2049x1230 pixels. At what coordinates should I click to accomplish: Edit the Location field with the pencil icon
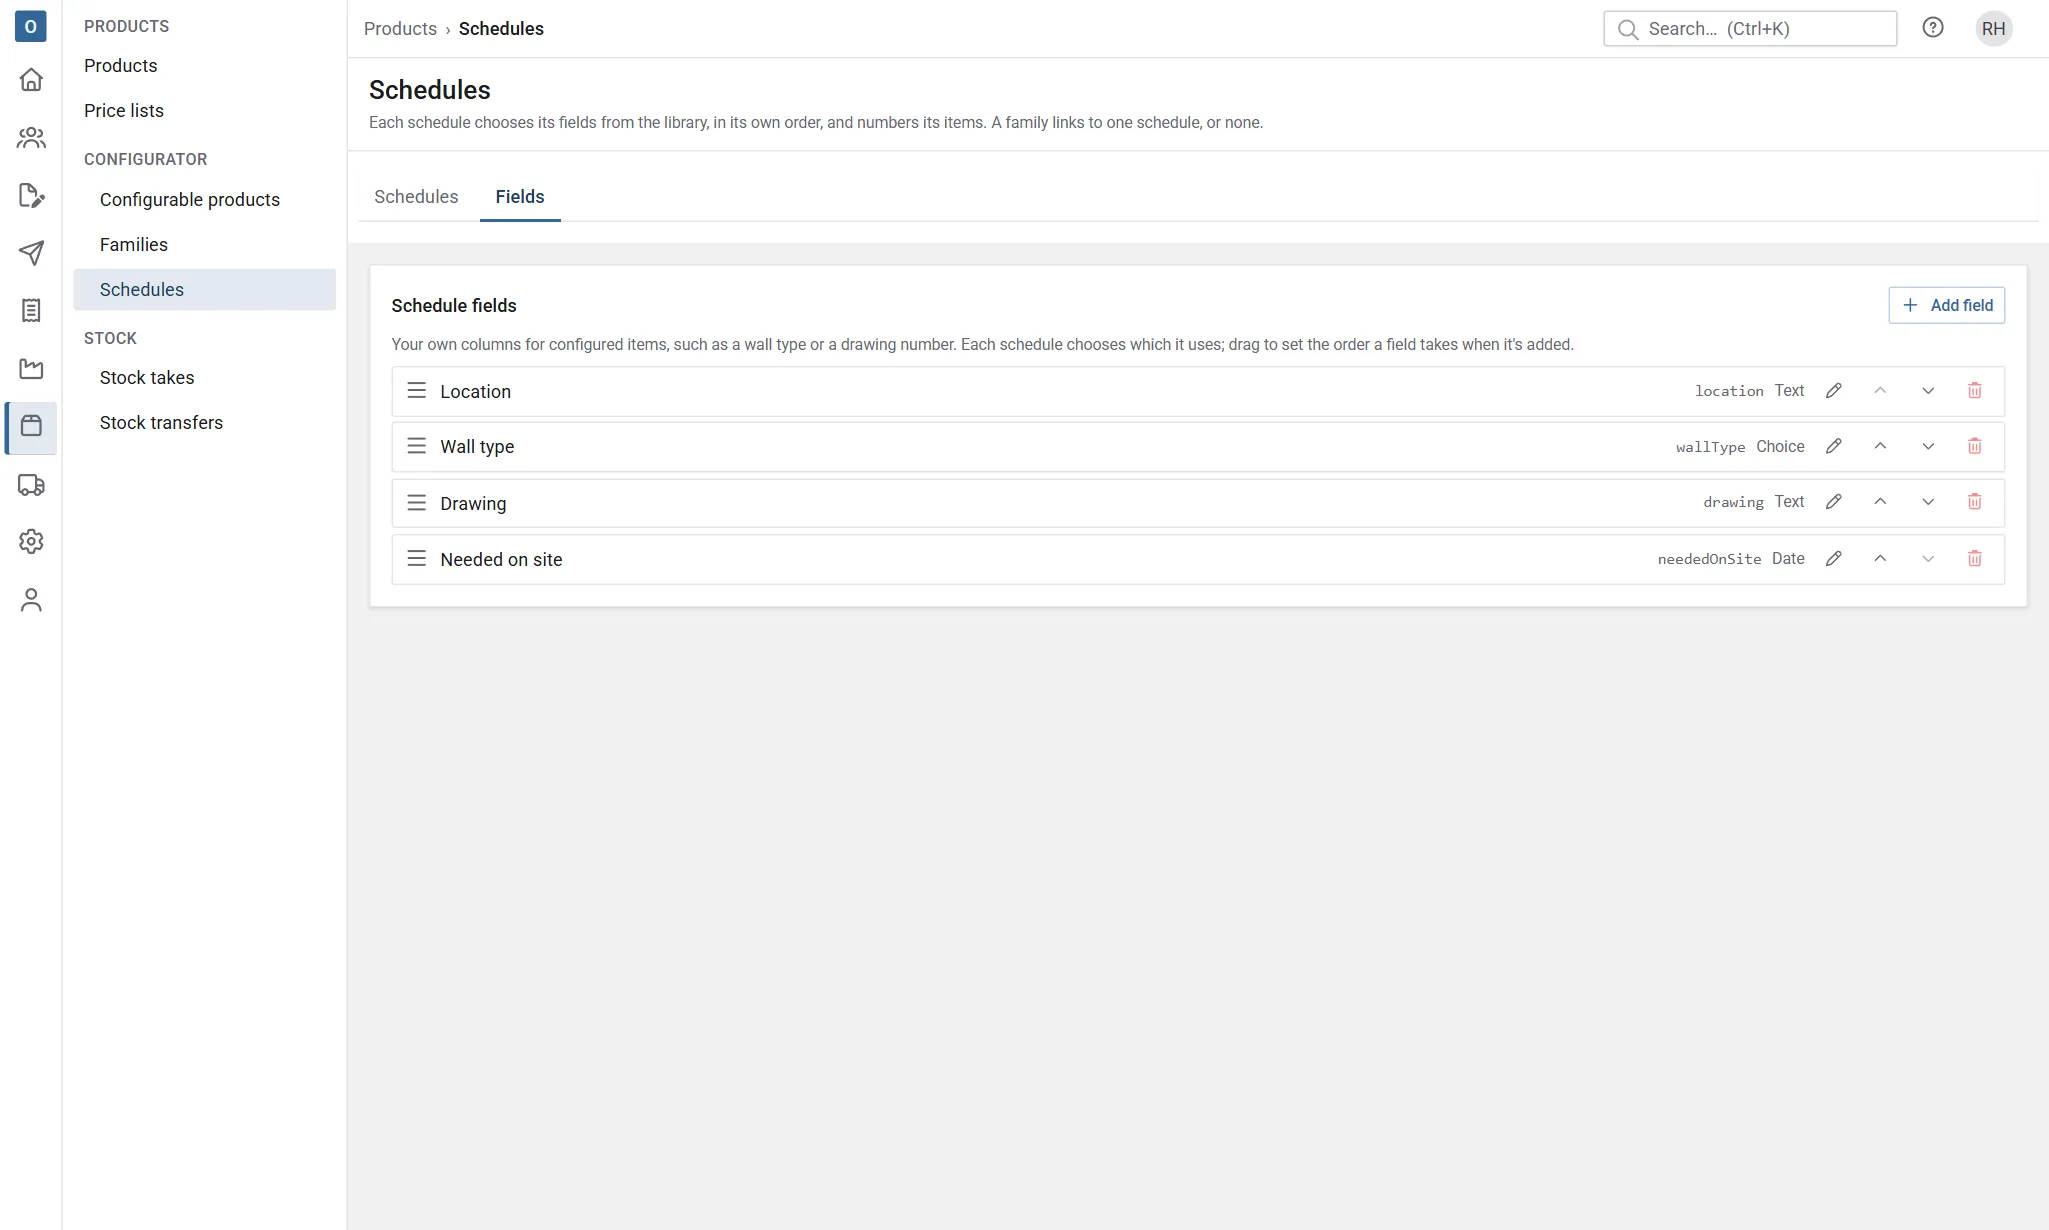(x=1833, y=391)
